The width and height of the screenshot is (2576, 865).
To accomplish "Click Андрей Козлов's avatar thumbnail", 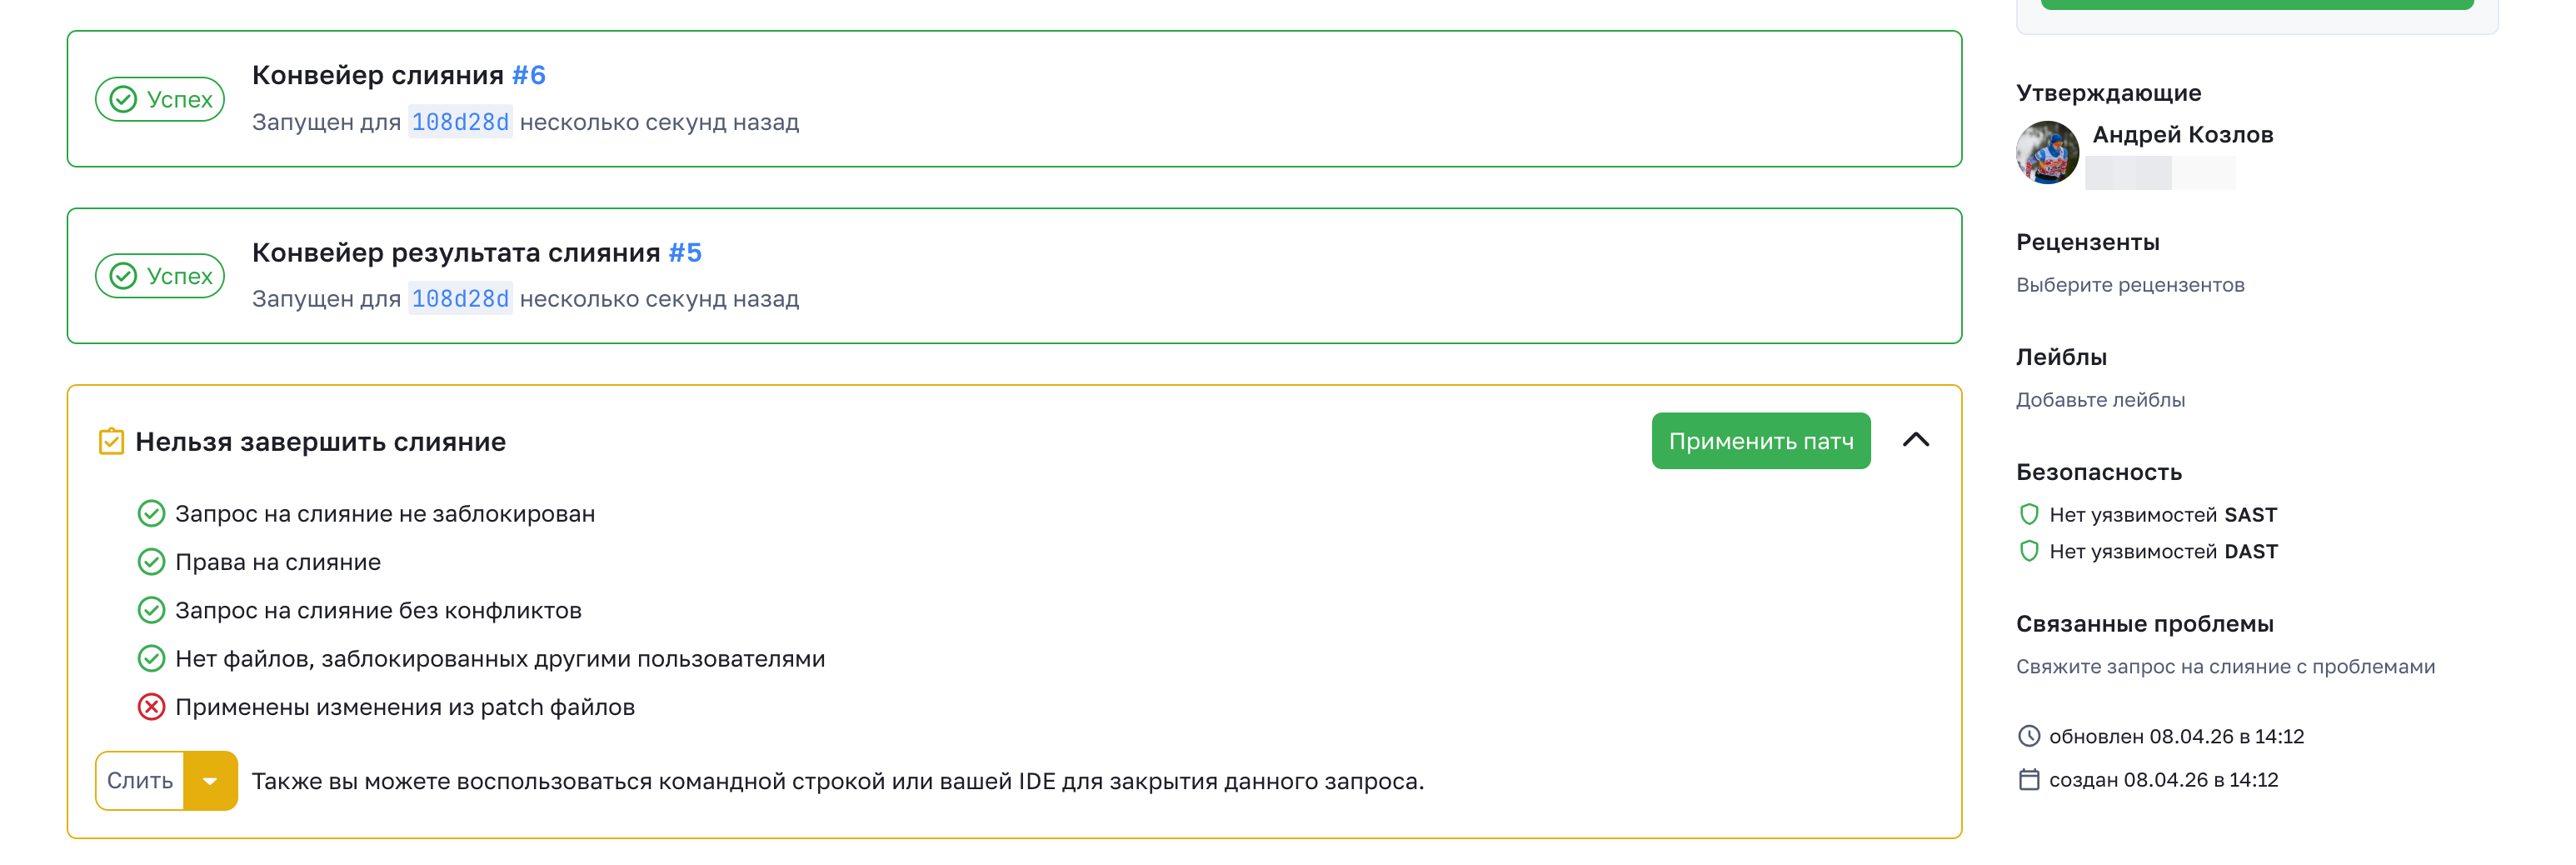I will tap(2046, 152).
